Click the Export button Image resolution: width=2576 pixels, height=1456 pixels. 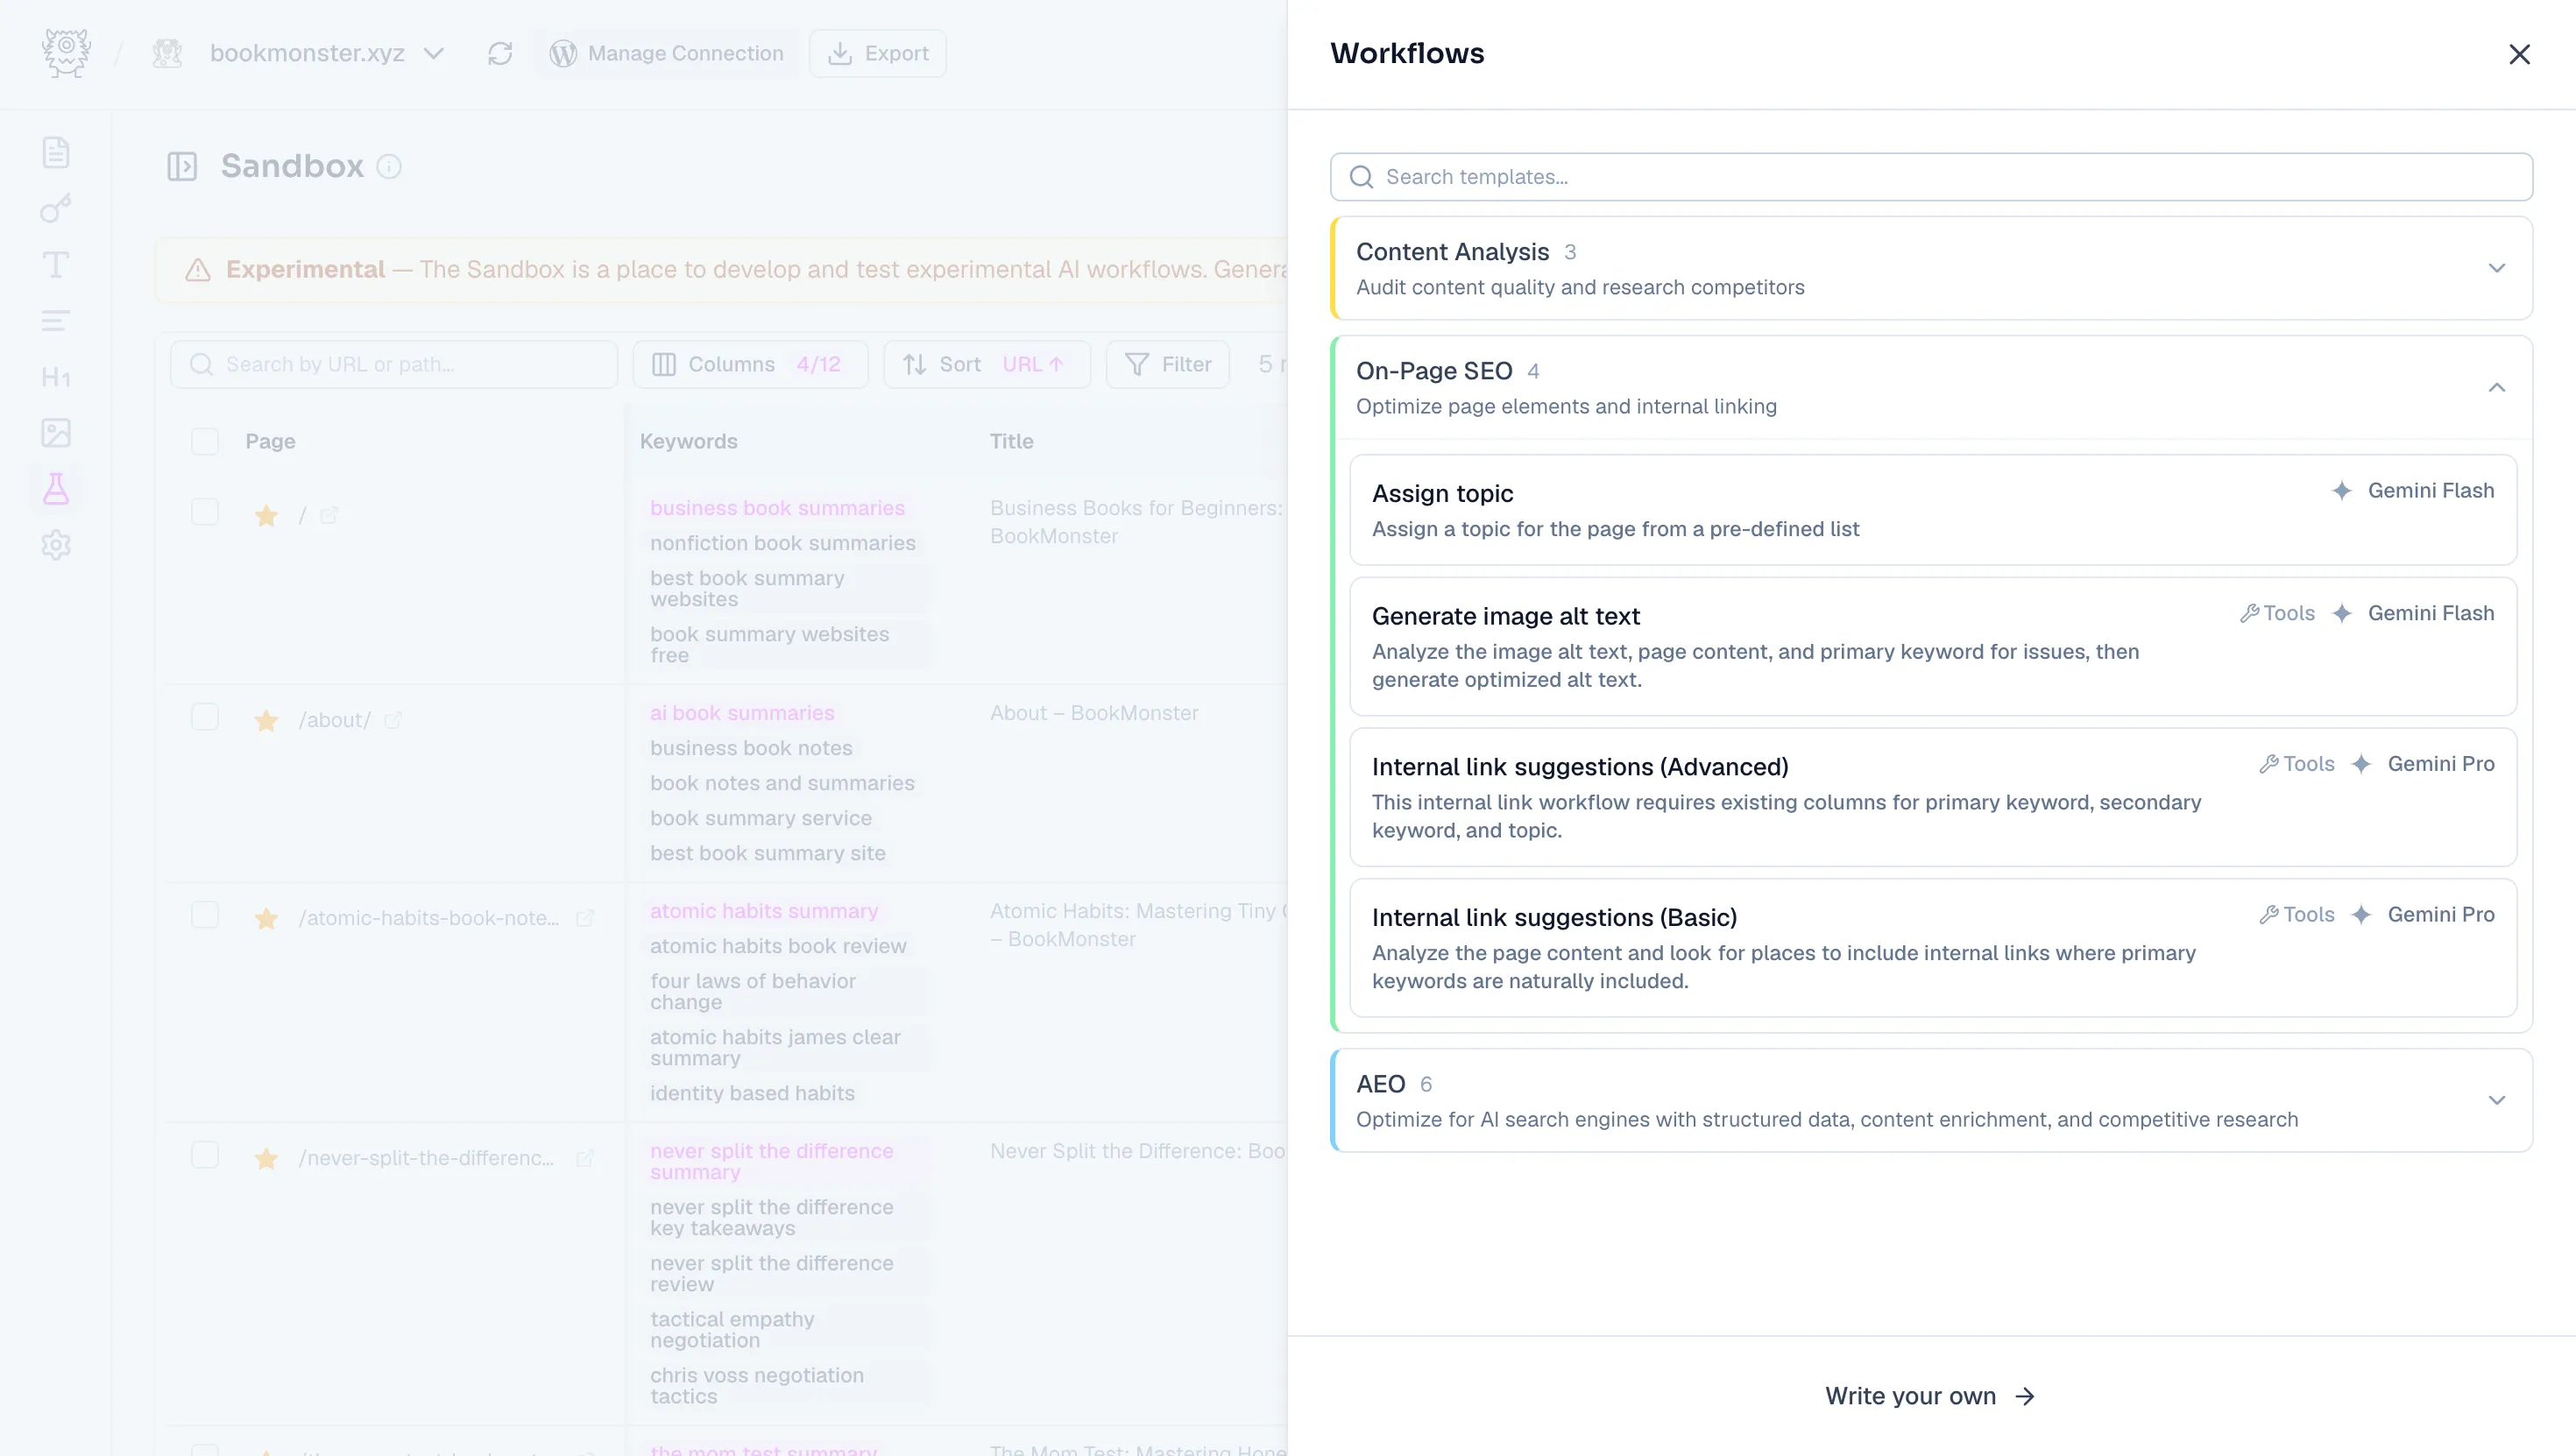[878, 54]
